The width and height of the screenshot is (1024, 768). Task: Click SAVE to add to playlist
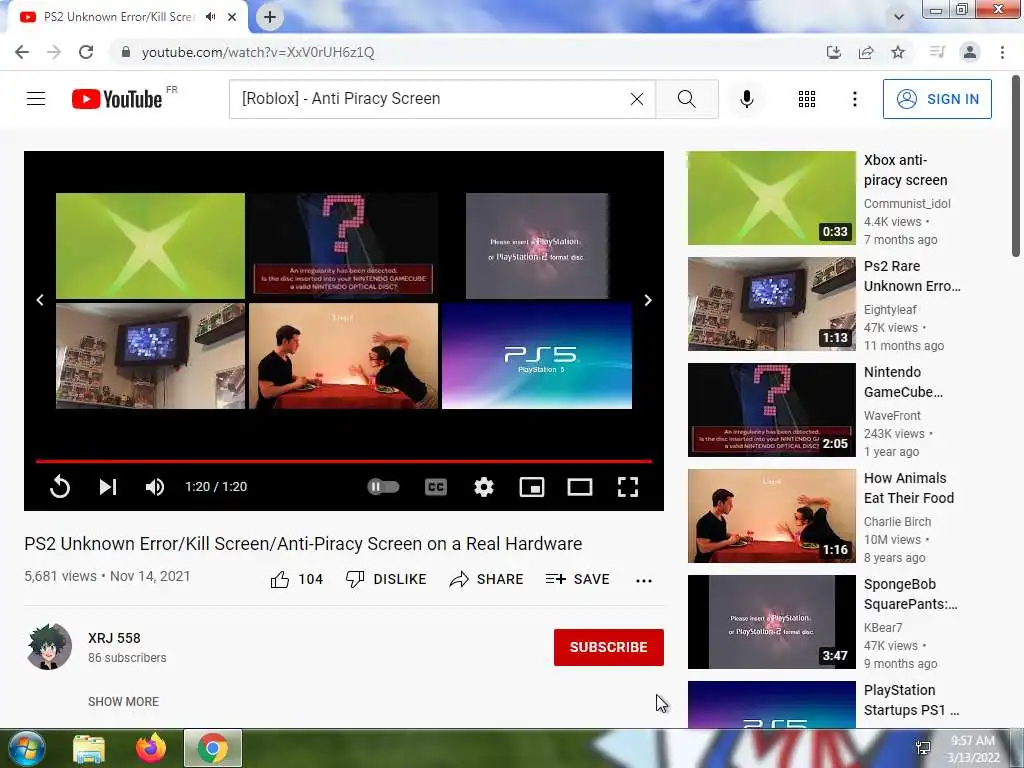coord(577,579)
